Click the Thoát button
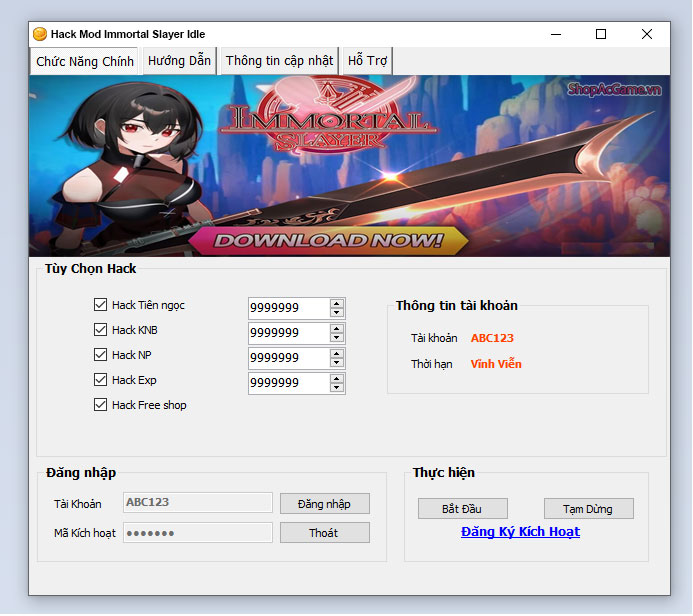This screenshot has height=616, width=693. tap(324, 533)
